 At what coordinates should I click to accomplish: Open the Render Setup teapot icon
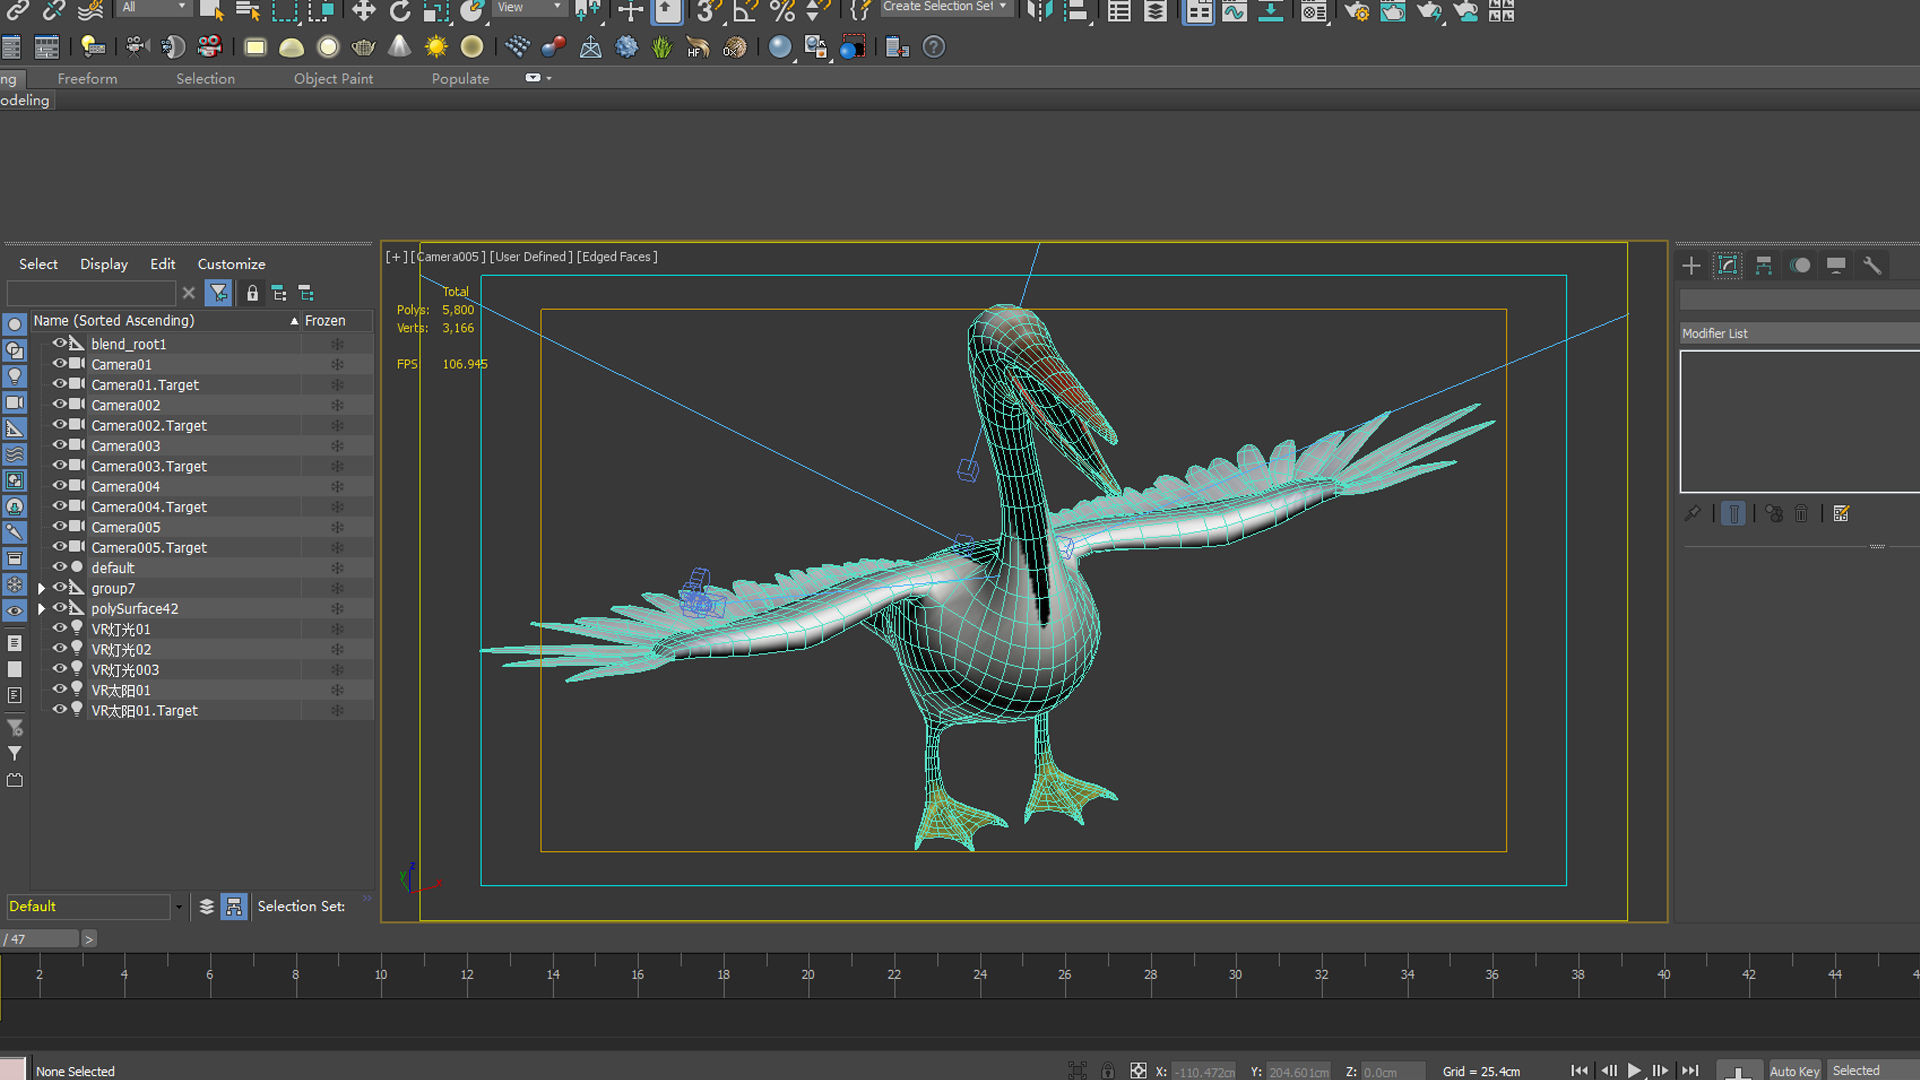[1356, 11]
